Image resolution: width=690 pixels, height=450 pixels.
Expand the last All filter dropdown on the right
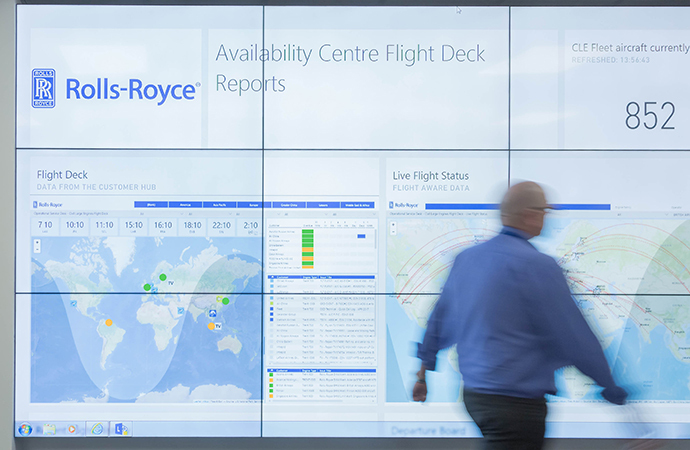pyautogui.click(x=353, y=214)
